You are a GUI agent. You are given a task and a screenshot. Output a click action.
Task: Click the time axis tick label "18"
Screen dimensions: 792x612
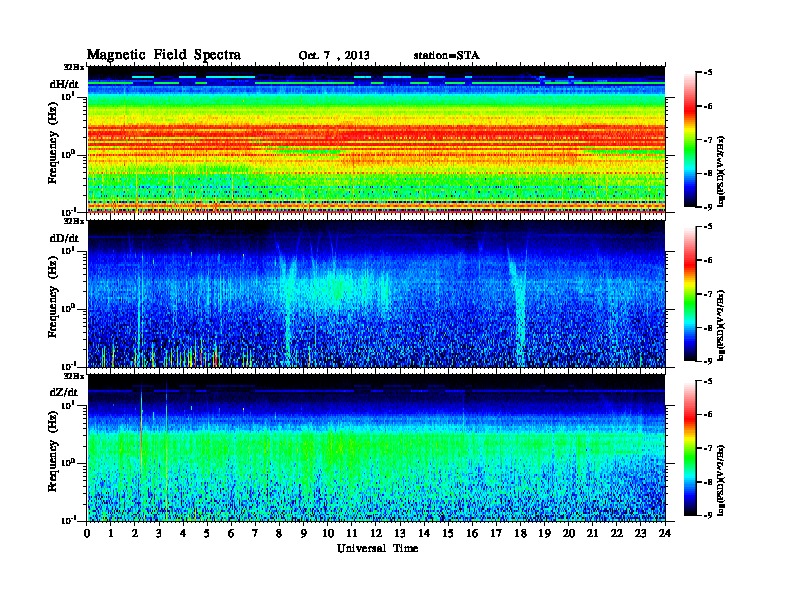click(520, 534)
